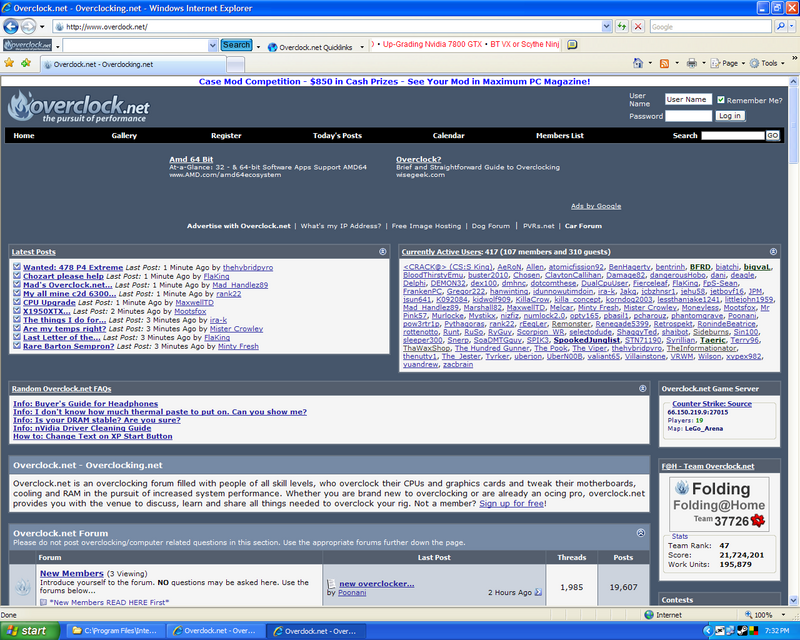Open Buyer's Guide for Headphones FAQ
Viewport: 800px width, 640px height.
tap(85, 403)
